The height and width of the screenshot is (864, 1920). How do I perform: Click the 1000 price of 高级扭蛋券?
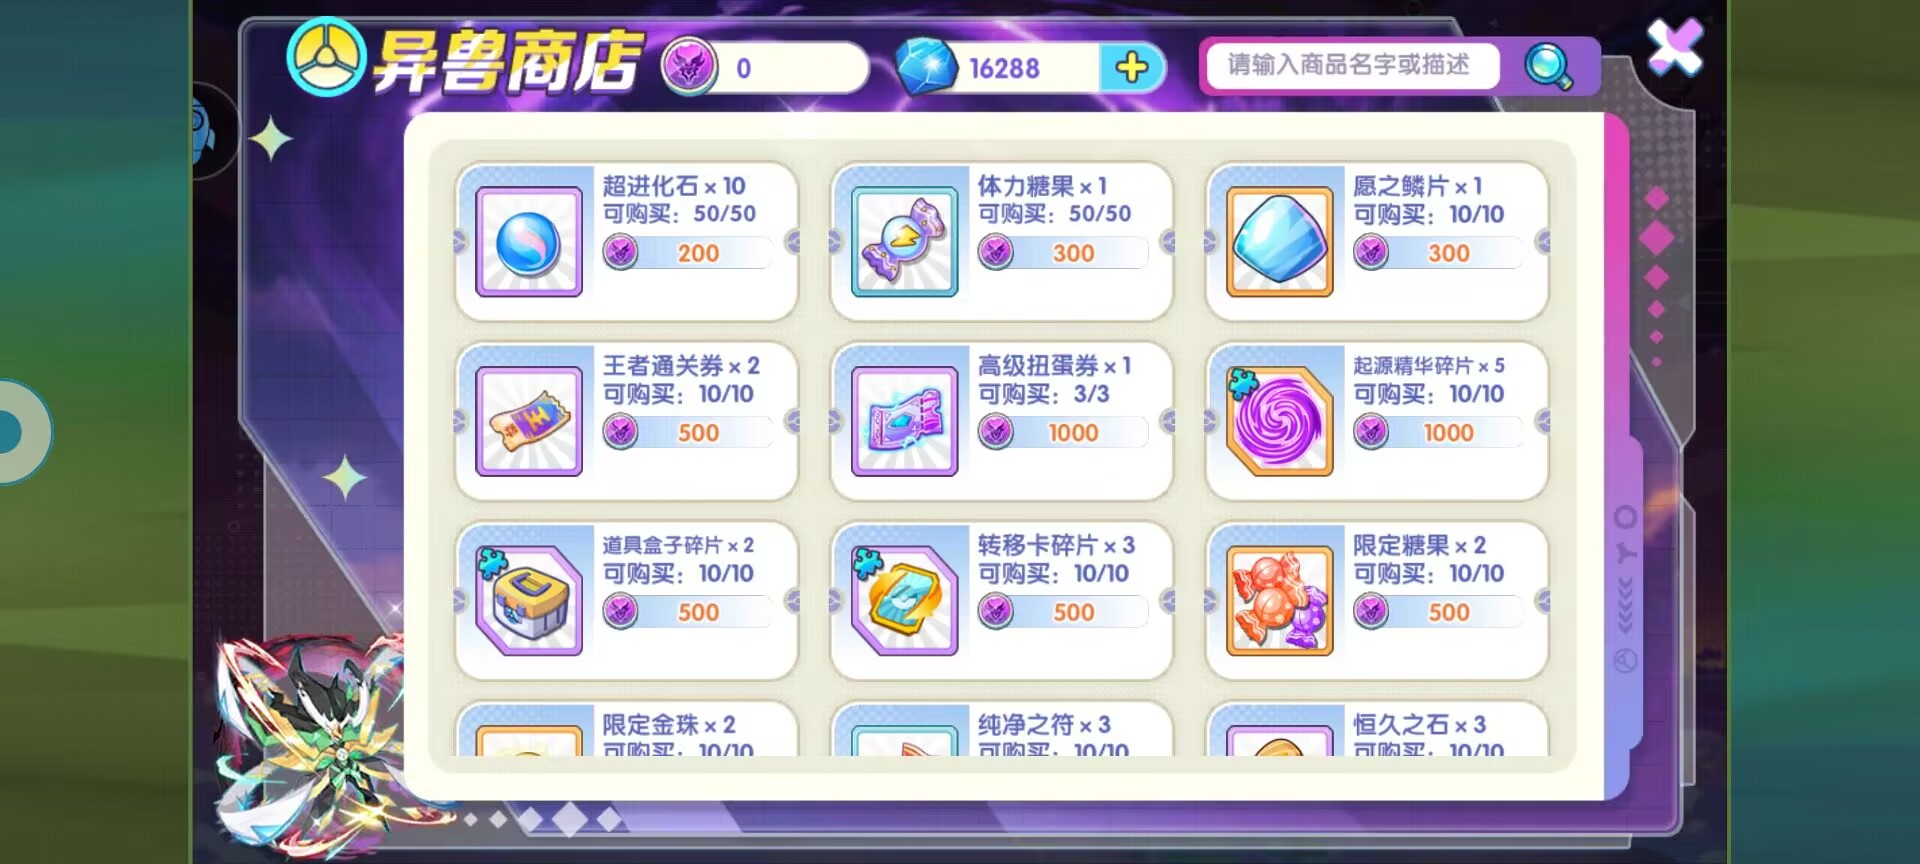(x=1063, y=433)
